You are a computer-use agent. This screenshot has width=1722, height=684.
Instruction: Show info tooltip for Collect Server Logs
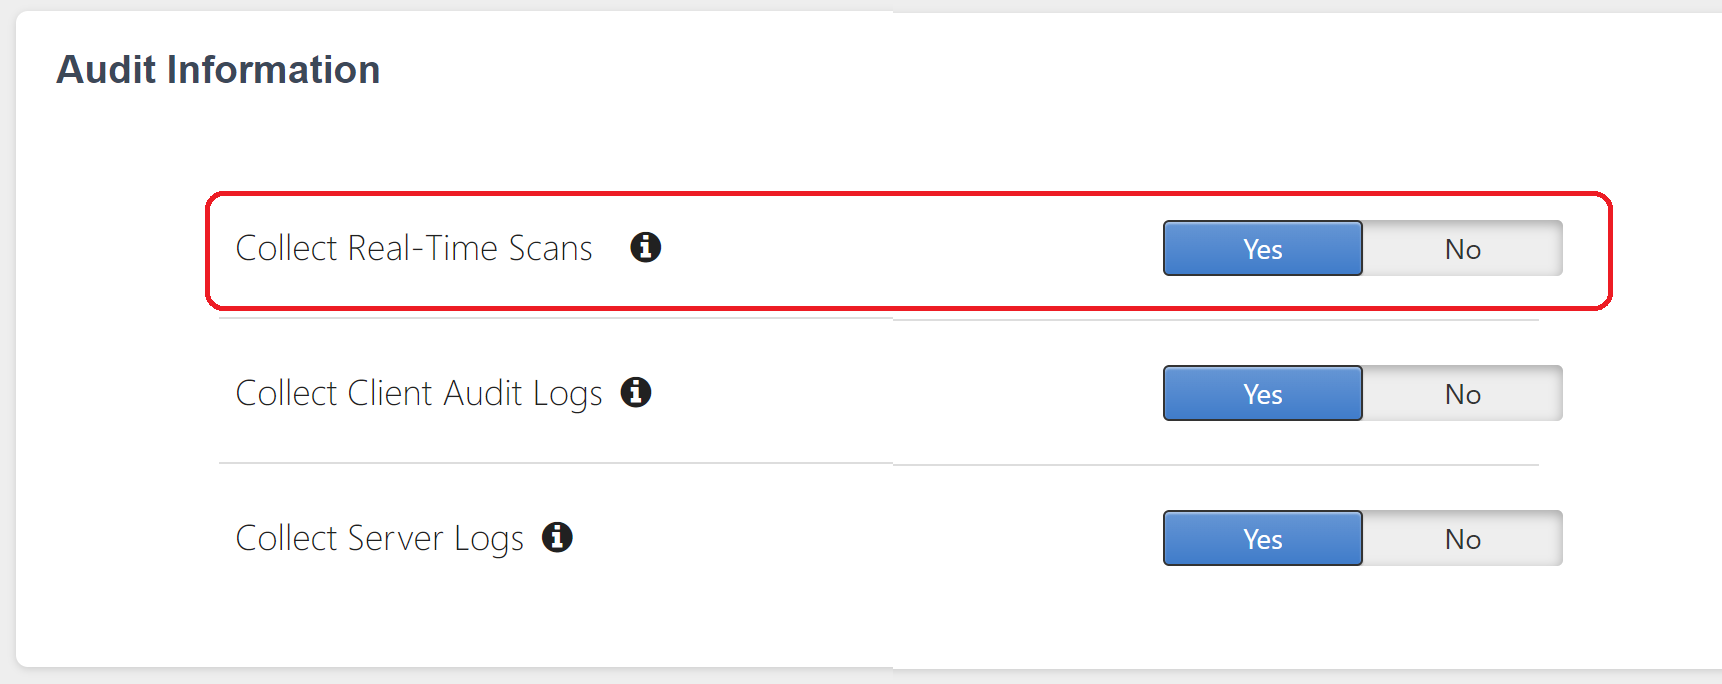pos(557,537)
